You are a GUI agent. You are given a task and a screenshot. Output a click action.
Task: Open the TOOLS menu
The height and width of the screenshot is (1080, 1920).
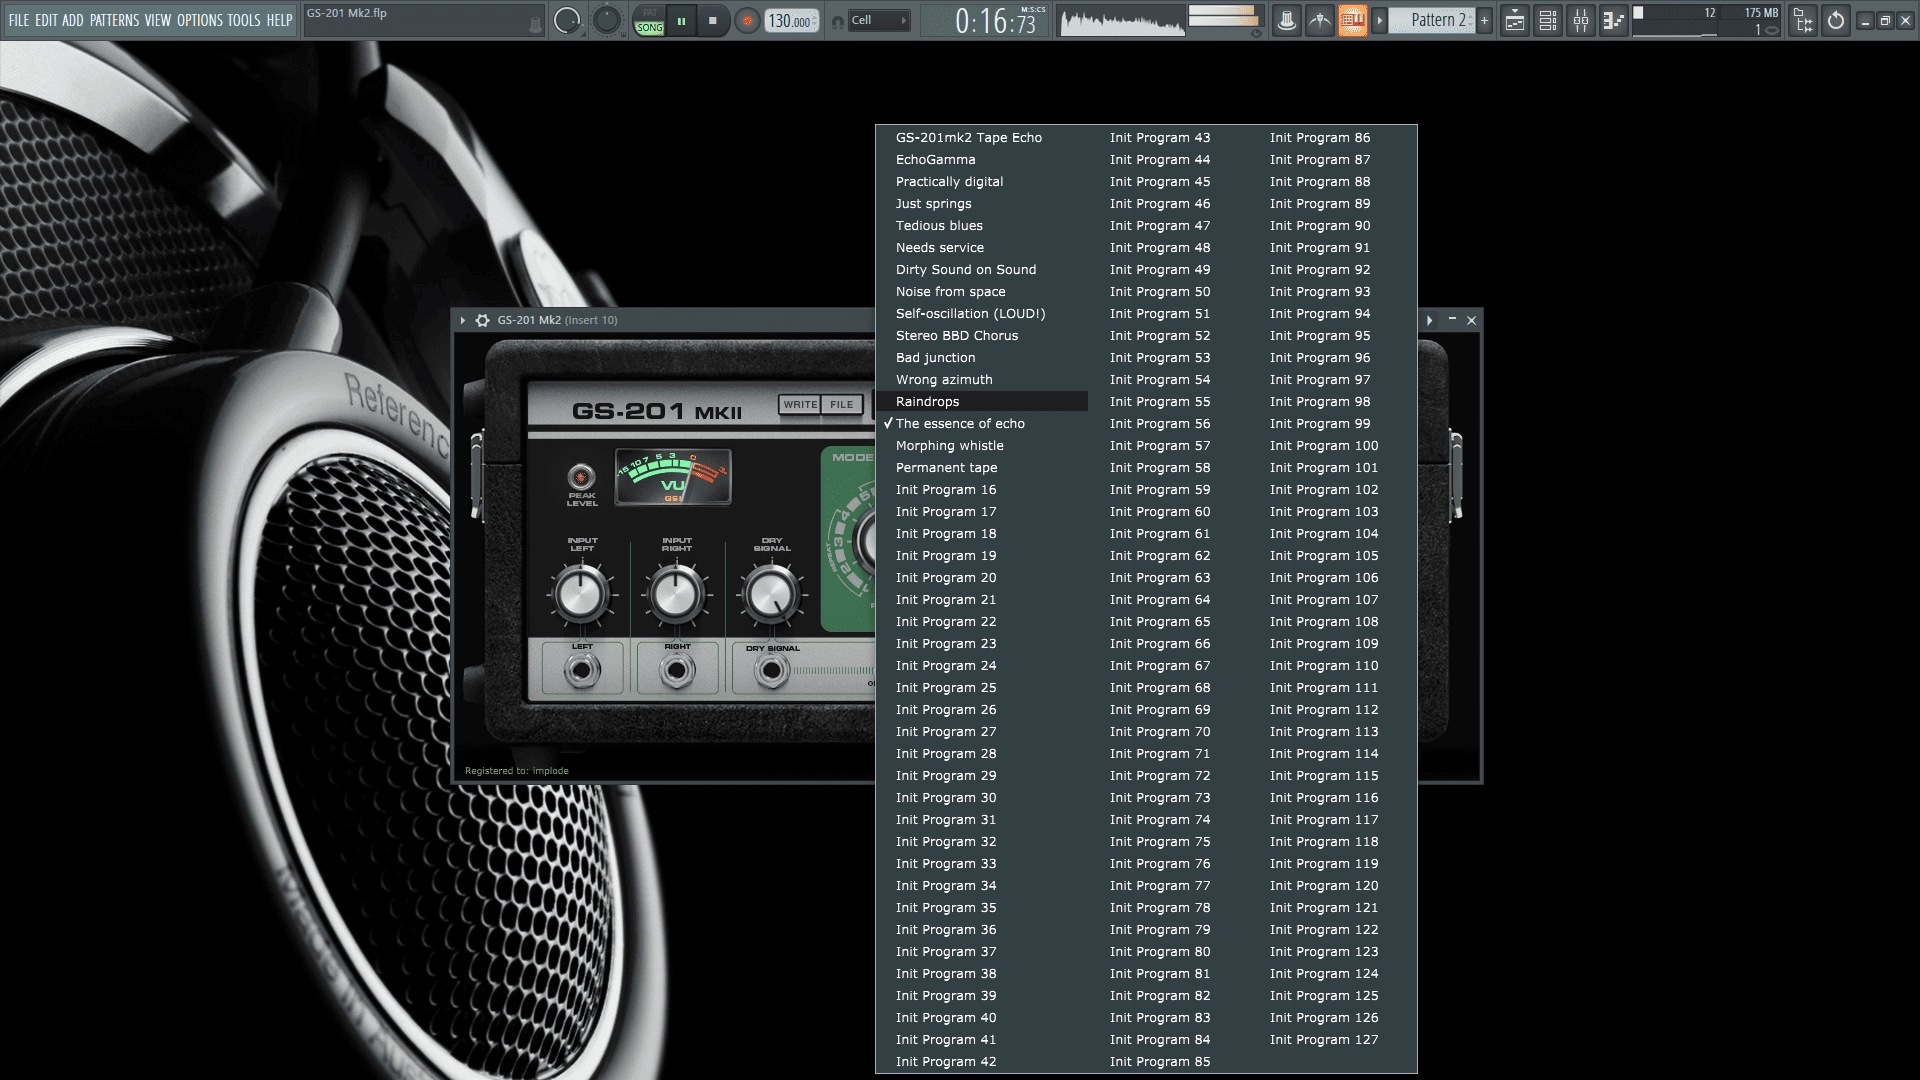click(x=244, y=20)
